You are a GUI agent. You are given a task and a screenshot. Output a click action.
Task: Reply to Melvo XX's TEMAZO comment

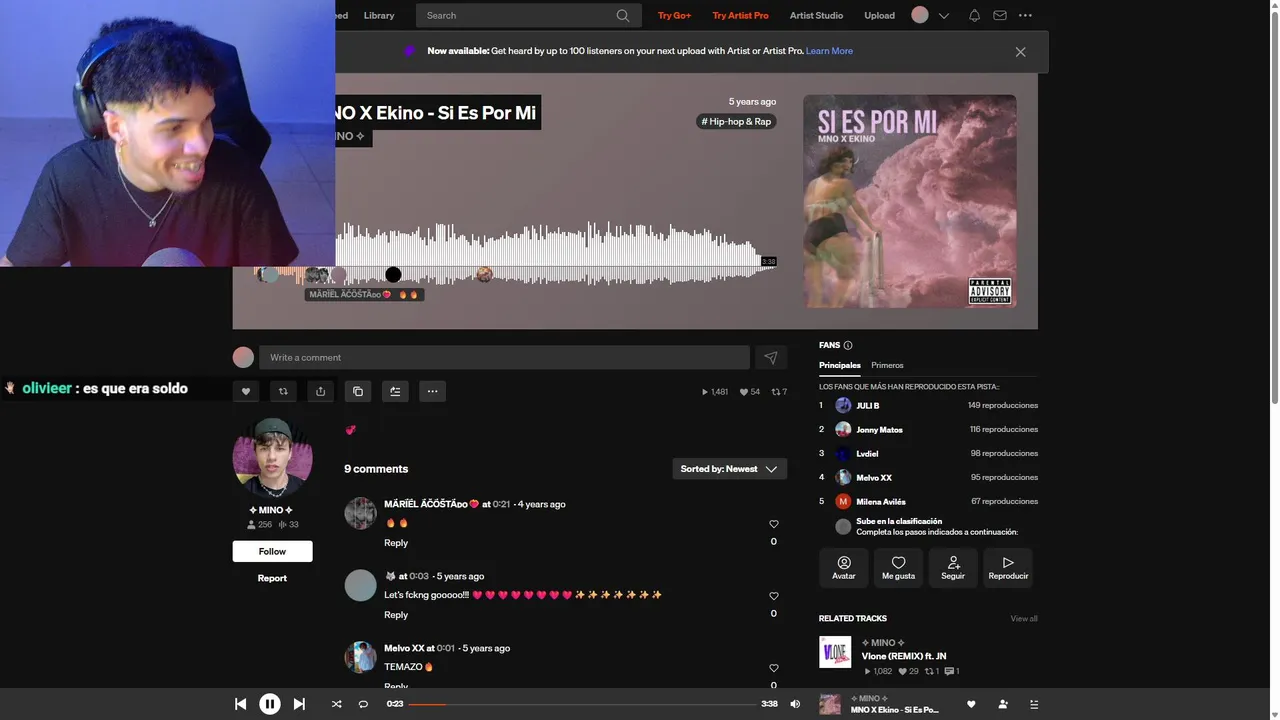[396, 686]
